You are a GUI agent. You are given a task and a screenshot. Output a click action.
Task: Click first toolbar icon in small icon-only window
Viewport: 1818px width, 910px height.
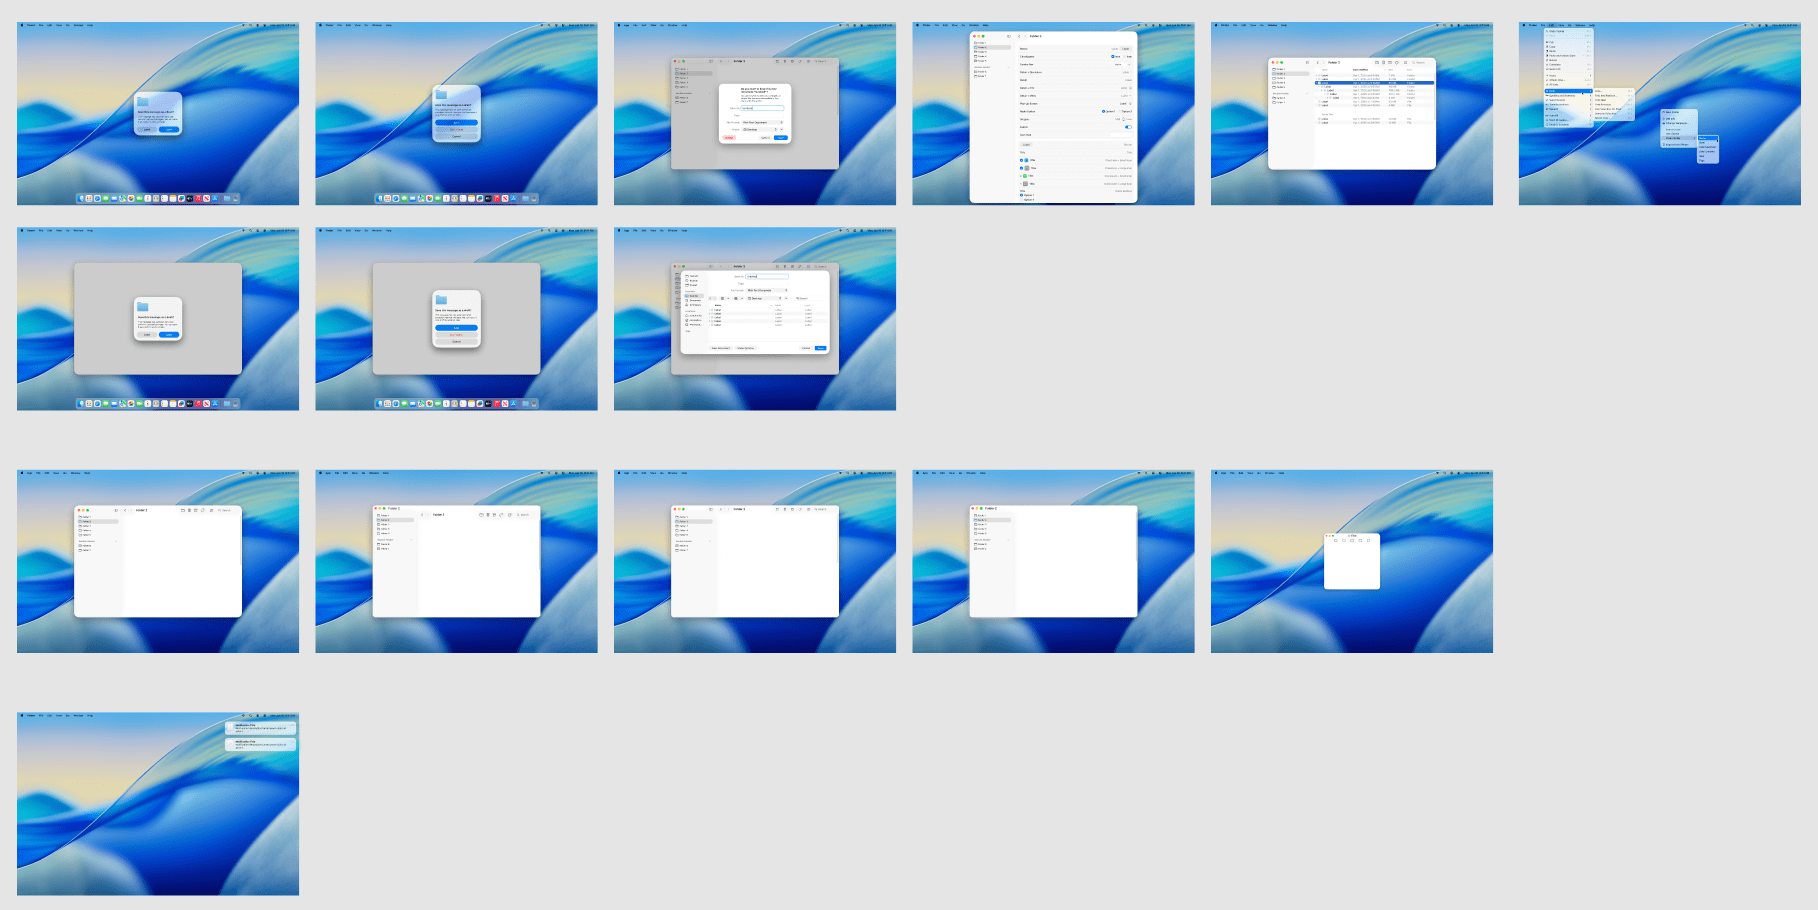point(1336,540)
